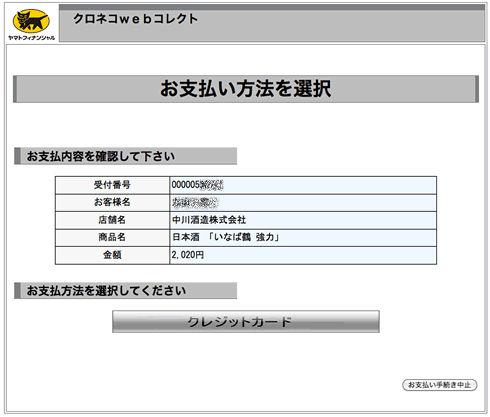Select the 商品名 label cell
The image size is (490, 417).
tap(112, 237)
